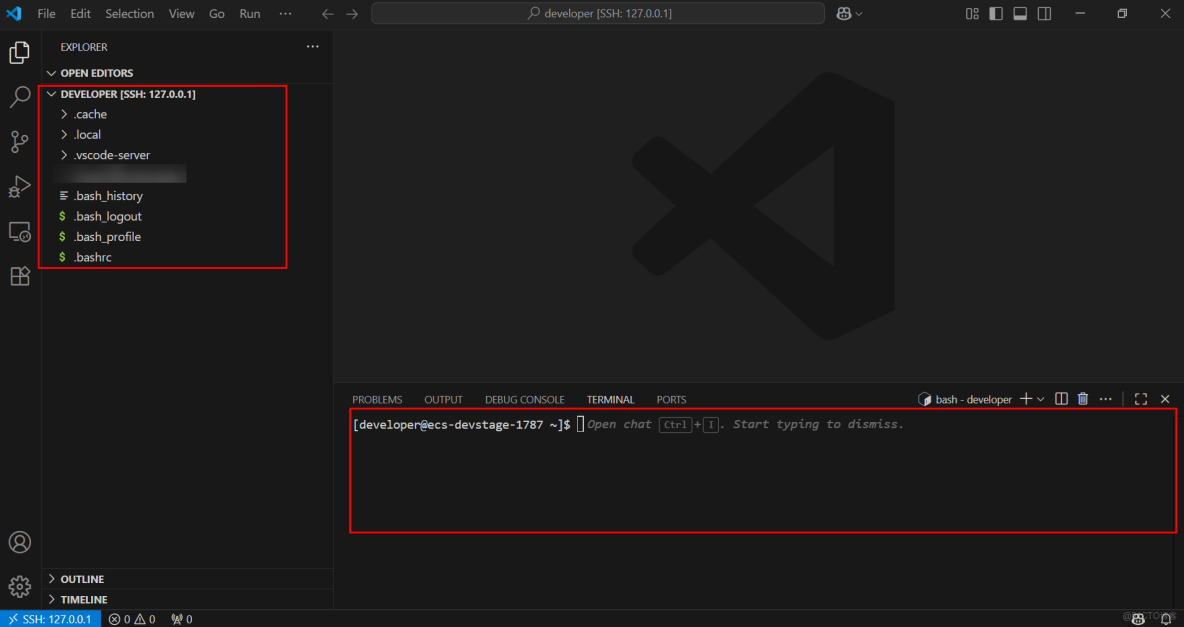Image resolution: width=1184 pixels, height=627 pixels.
Task: Add a new terminal with plus icon
Action: click(x=1025, y=399)
